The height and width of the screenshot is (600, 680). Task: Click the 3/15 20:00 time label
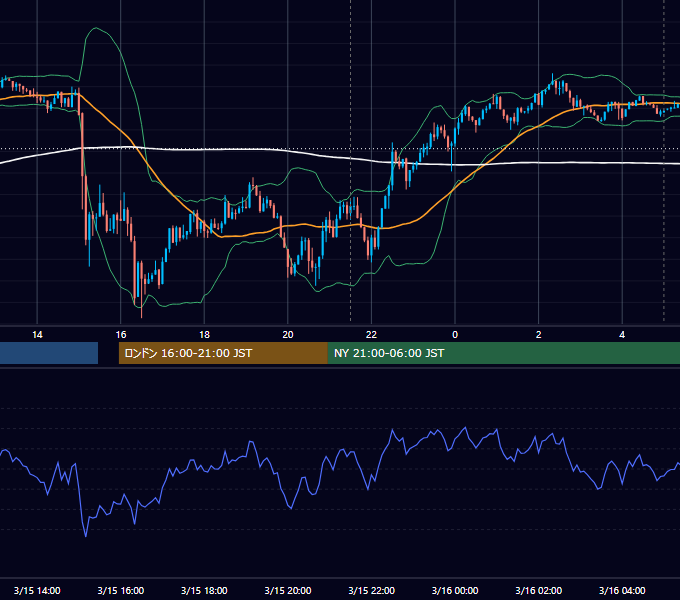click(288, 590)
